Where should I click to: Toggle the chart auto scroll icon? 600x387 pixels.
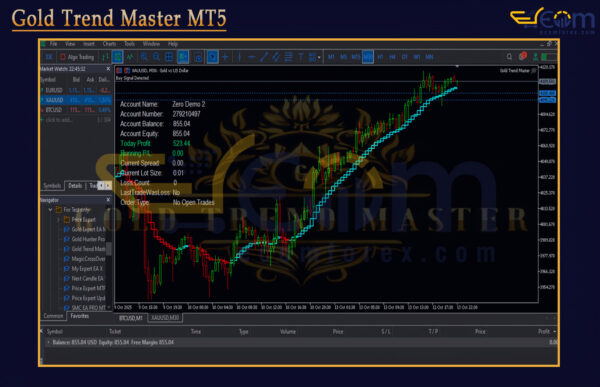tap(183, 57)
